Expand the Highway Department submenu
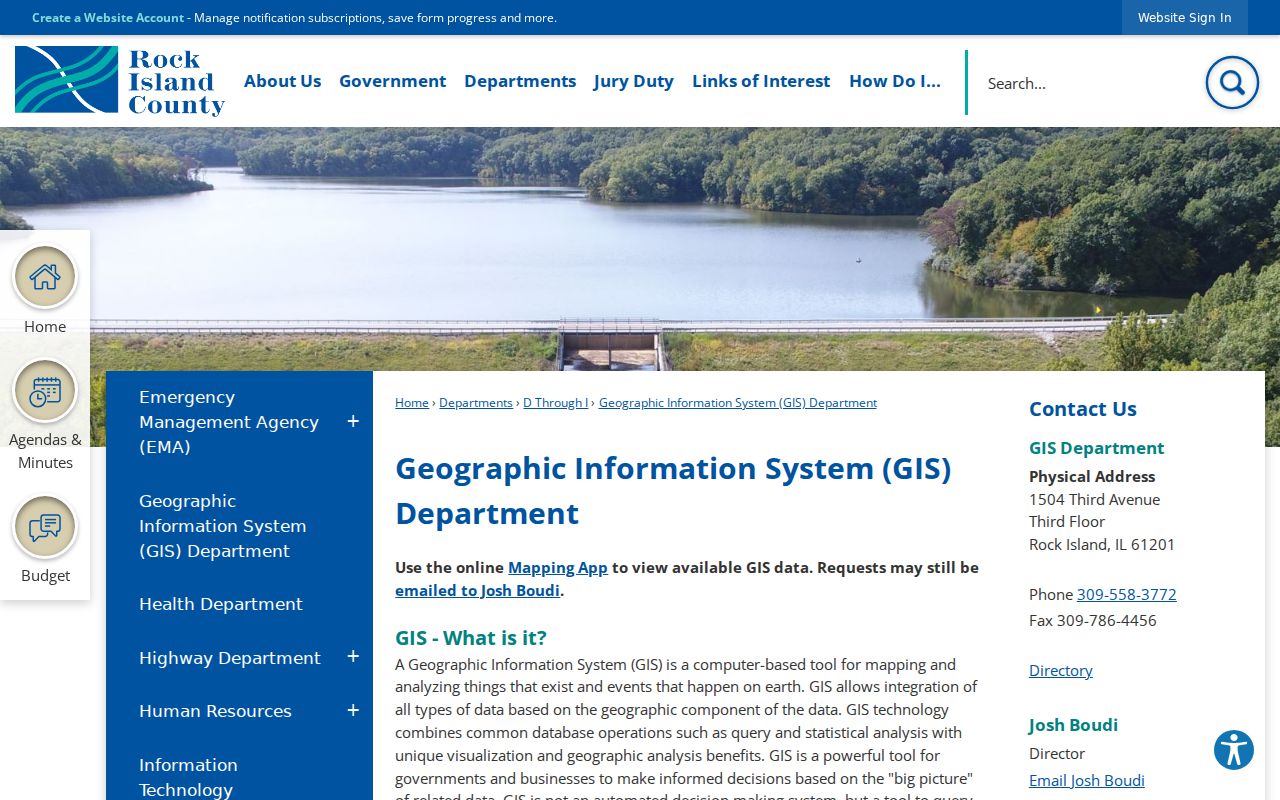Screen dimensions: 1280x800 coord(353,657)
